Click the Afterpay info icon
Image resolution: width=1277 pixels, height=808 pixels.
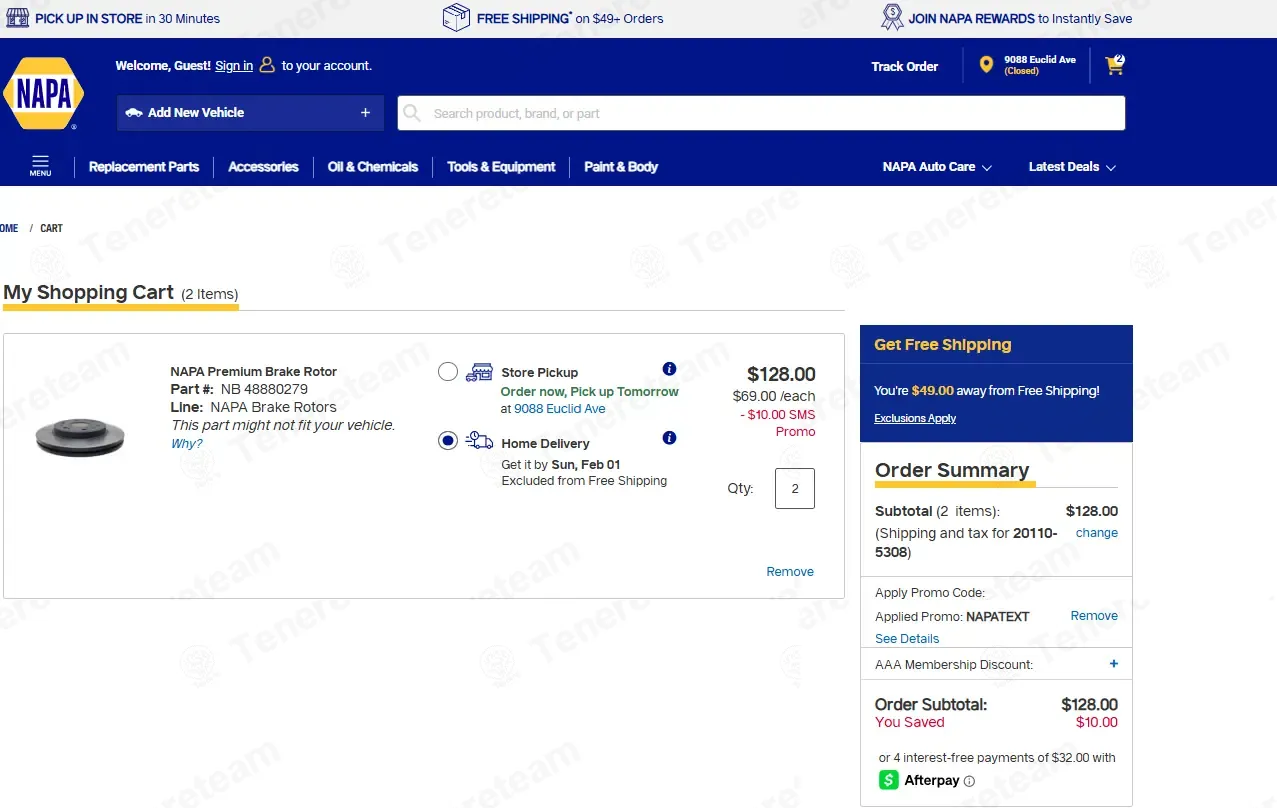(x=969, y=781)
